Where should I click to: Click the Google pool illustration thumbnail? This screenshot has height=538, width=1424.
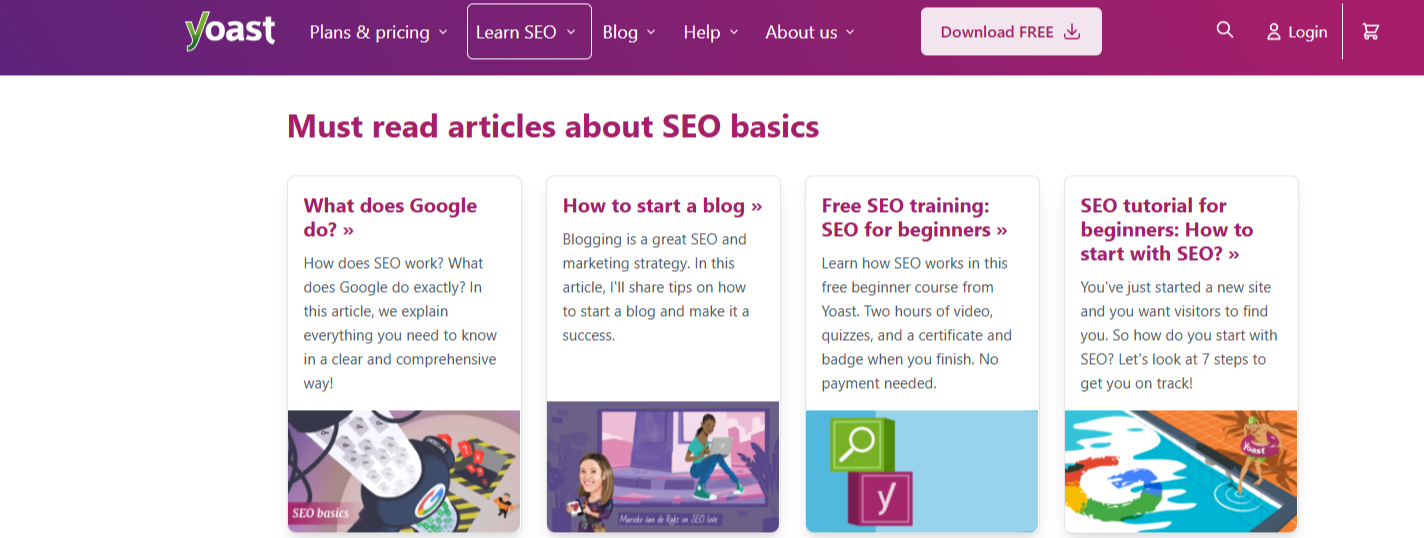click(1181, 471)
